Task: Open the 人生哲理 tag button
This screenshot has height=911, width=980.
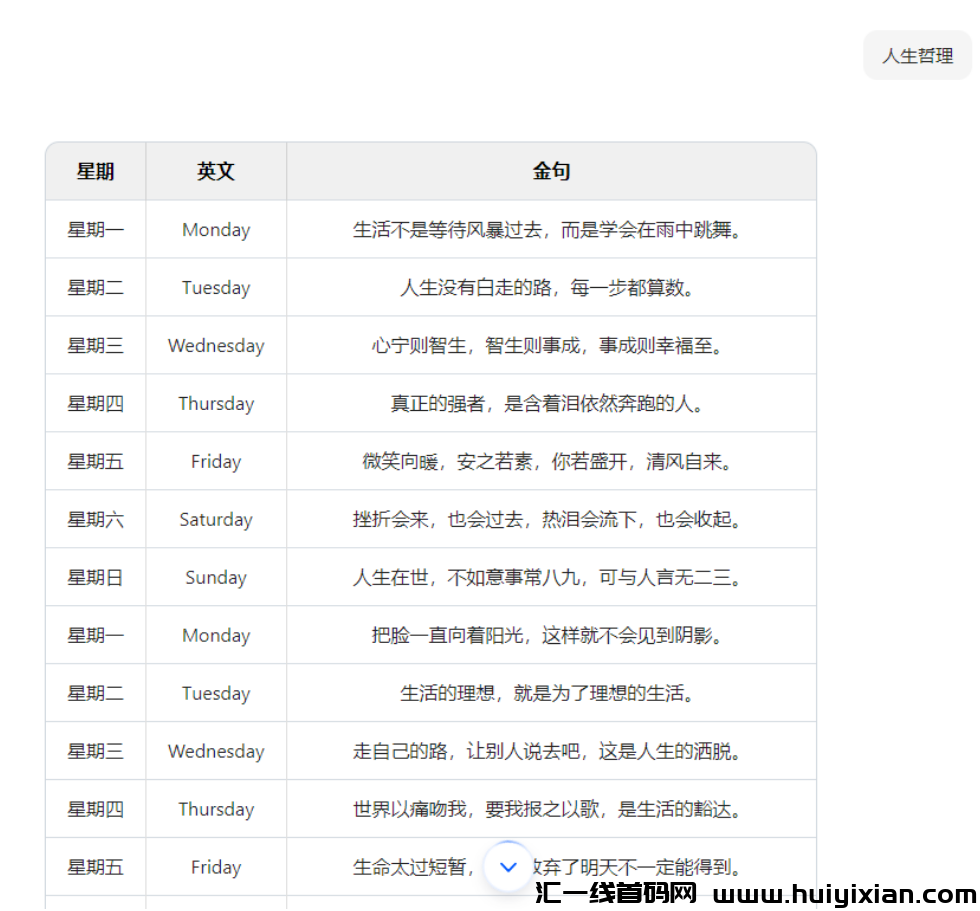Action: (x=917, y=55)
